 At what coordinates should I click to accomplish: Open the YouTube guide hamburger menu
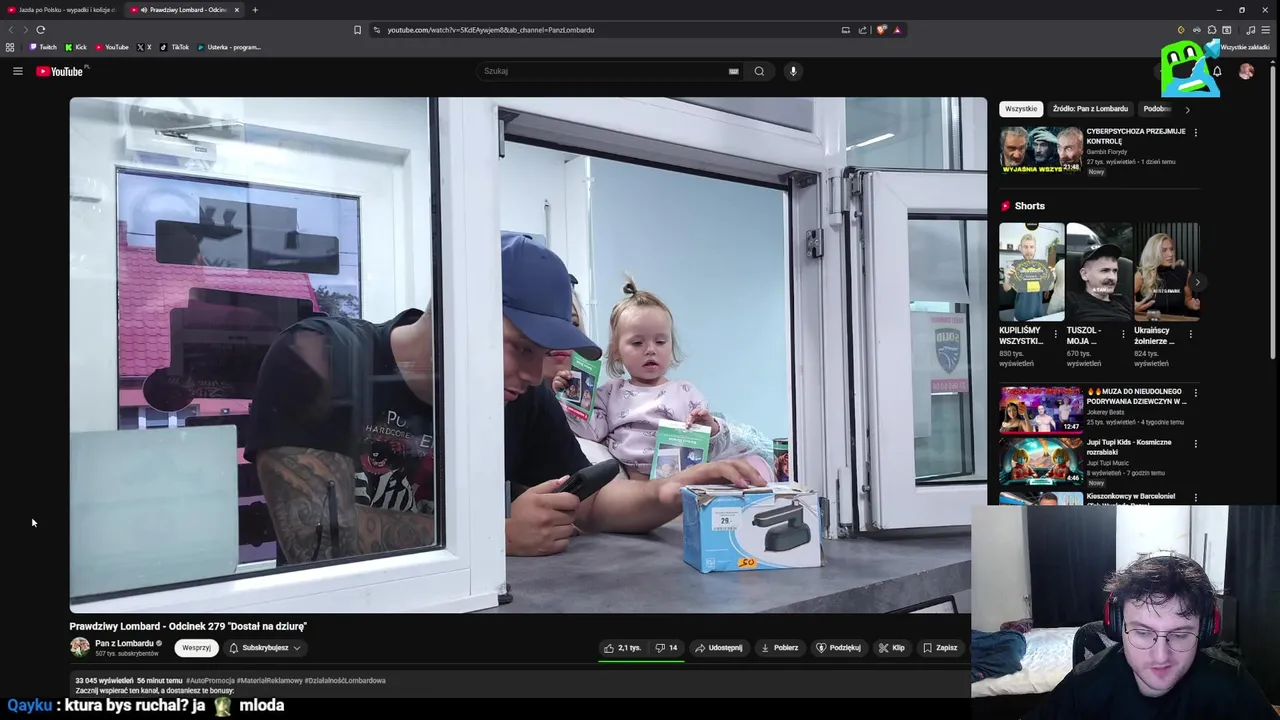click(17, 71)
